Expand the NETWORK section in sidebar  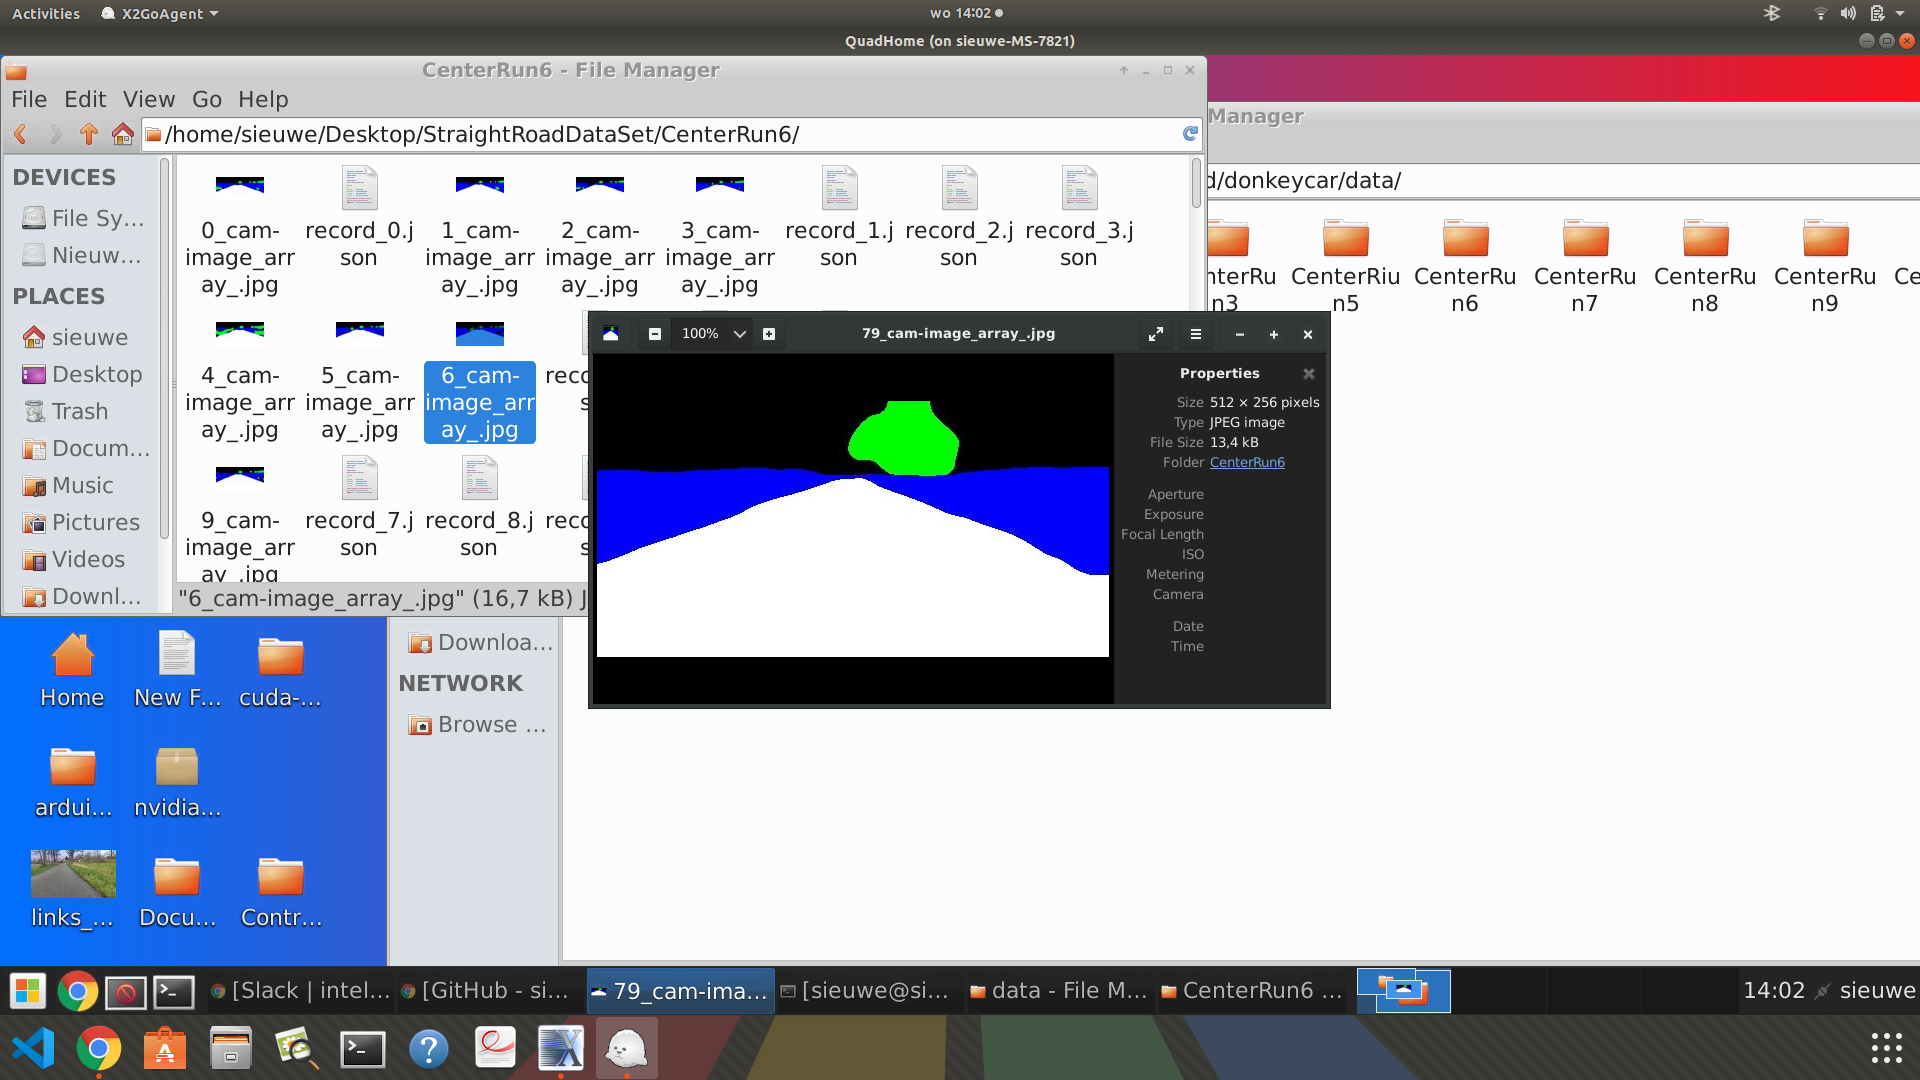pos(460,682)
